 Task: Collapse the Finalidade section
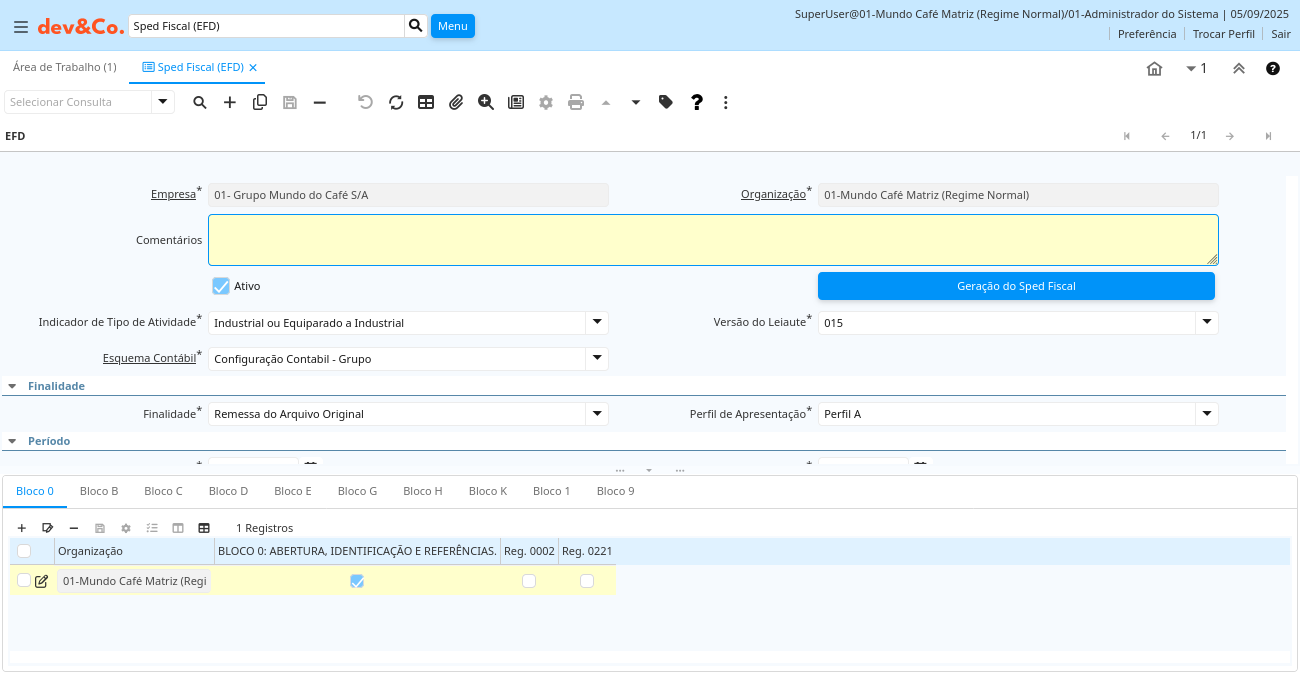click(12, 386)
